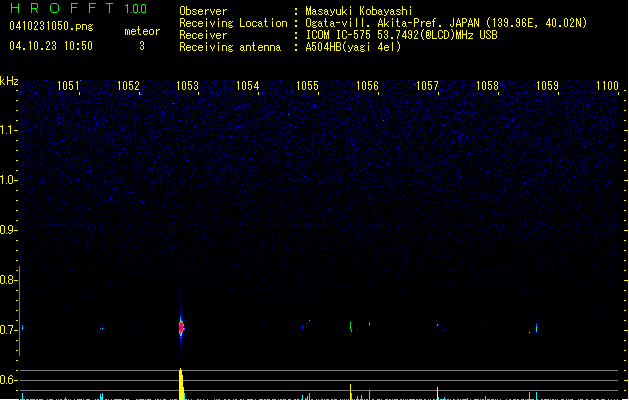
Task: Click the date stamp 04.10.23 10:50
Action: 51,46
